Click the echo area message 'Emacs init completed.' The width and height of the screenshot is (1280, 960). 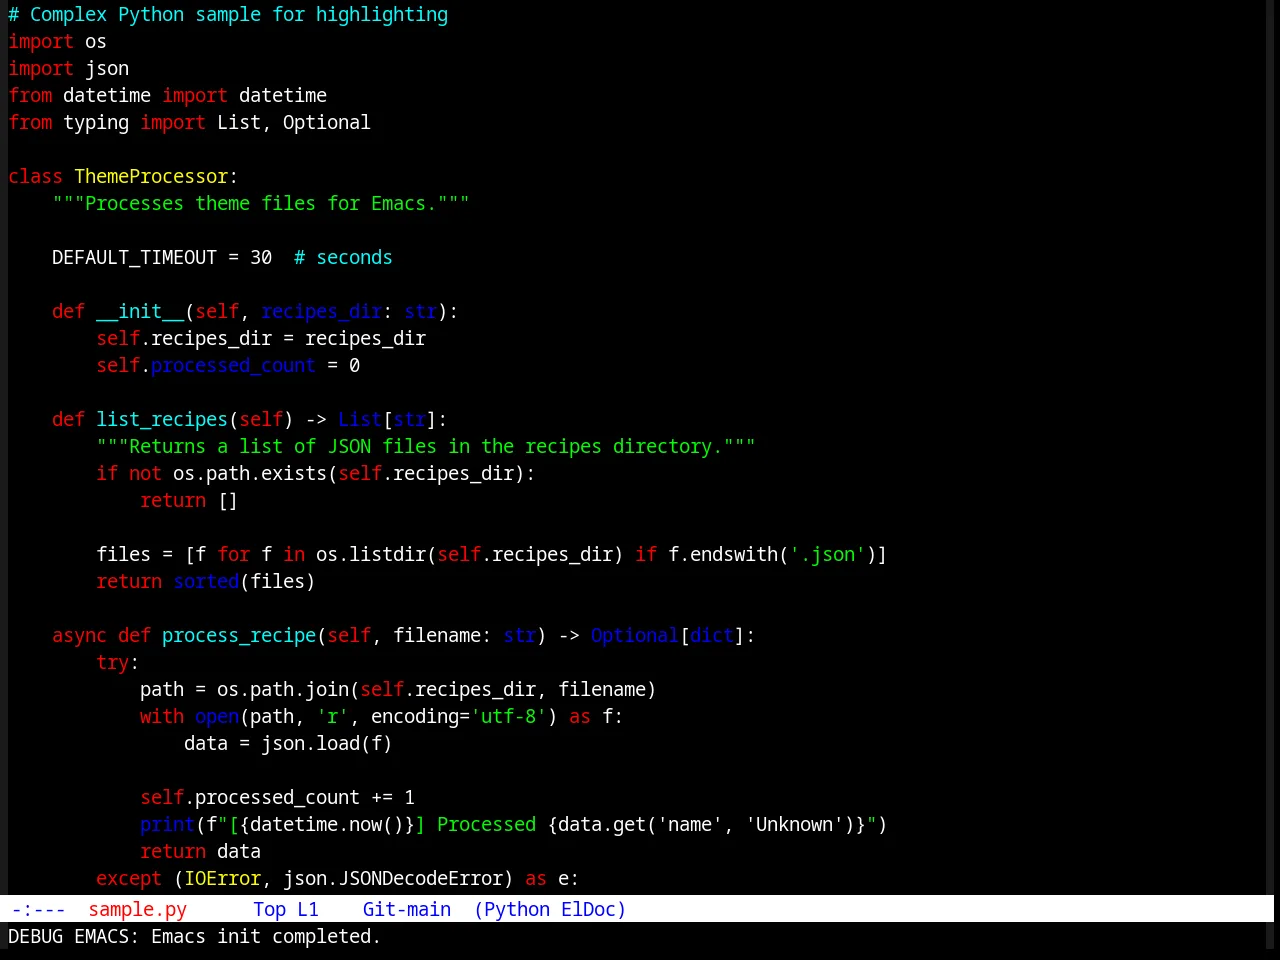pyautogui.click(x=266, y=937)
